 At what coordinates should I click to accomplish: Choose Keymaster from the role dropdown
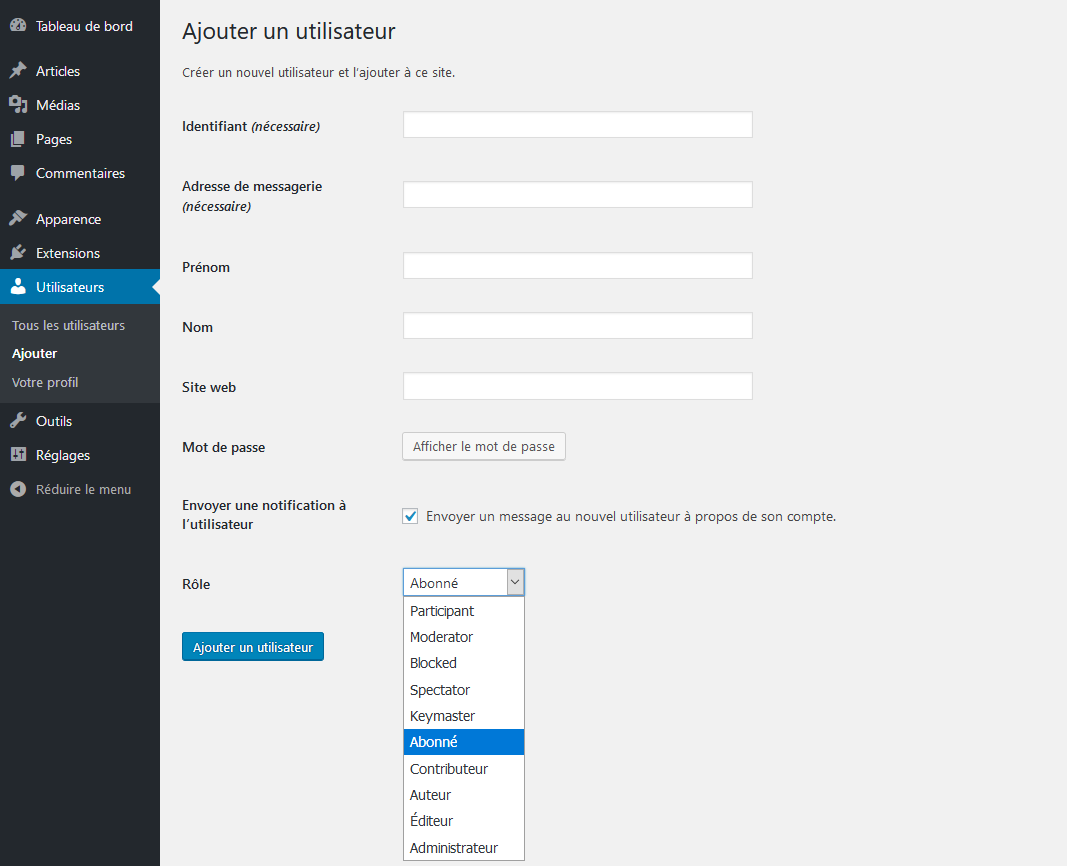click(442, 716)
